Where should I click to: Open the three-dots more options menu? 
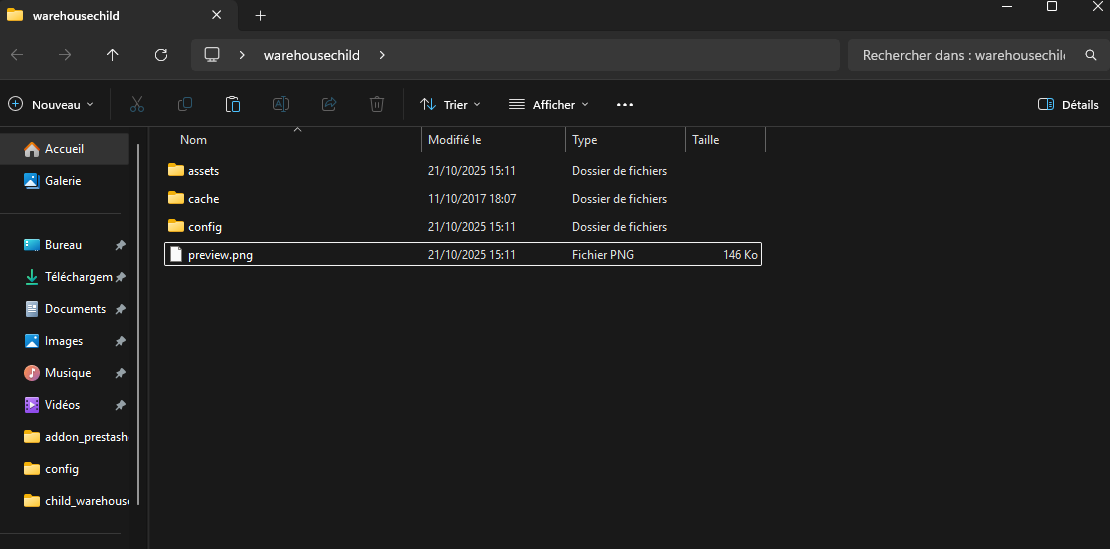pyautogui.click(x=625, y=105)
